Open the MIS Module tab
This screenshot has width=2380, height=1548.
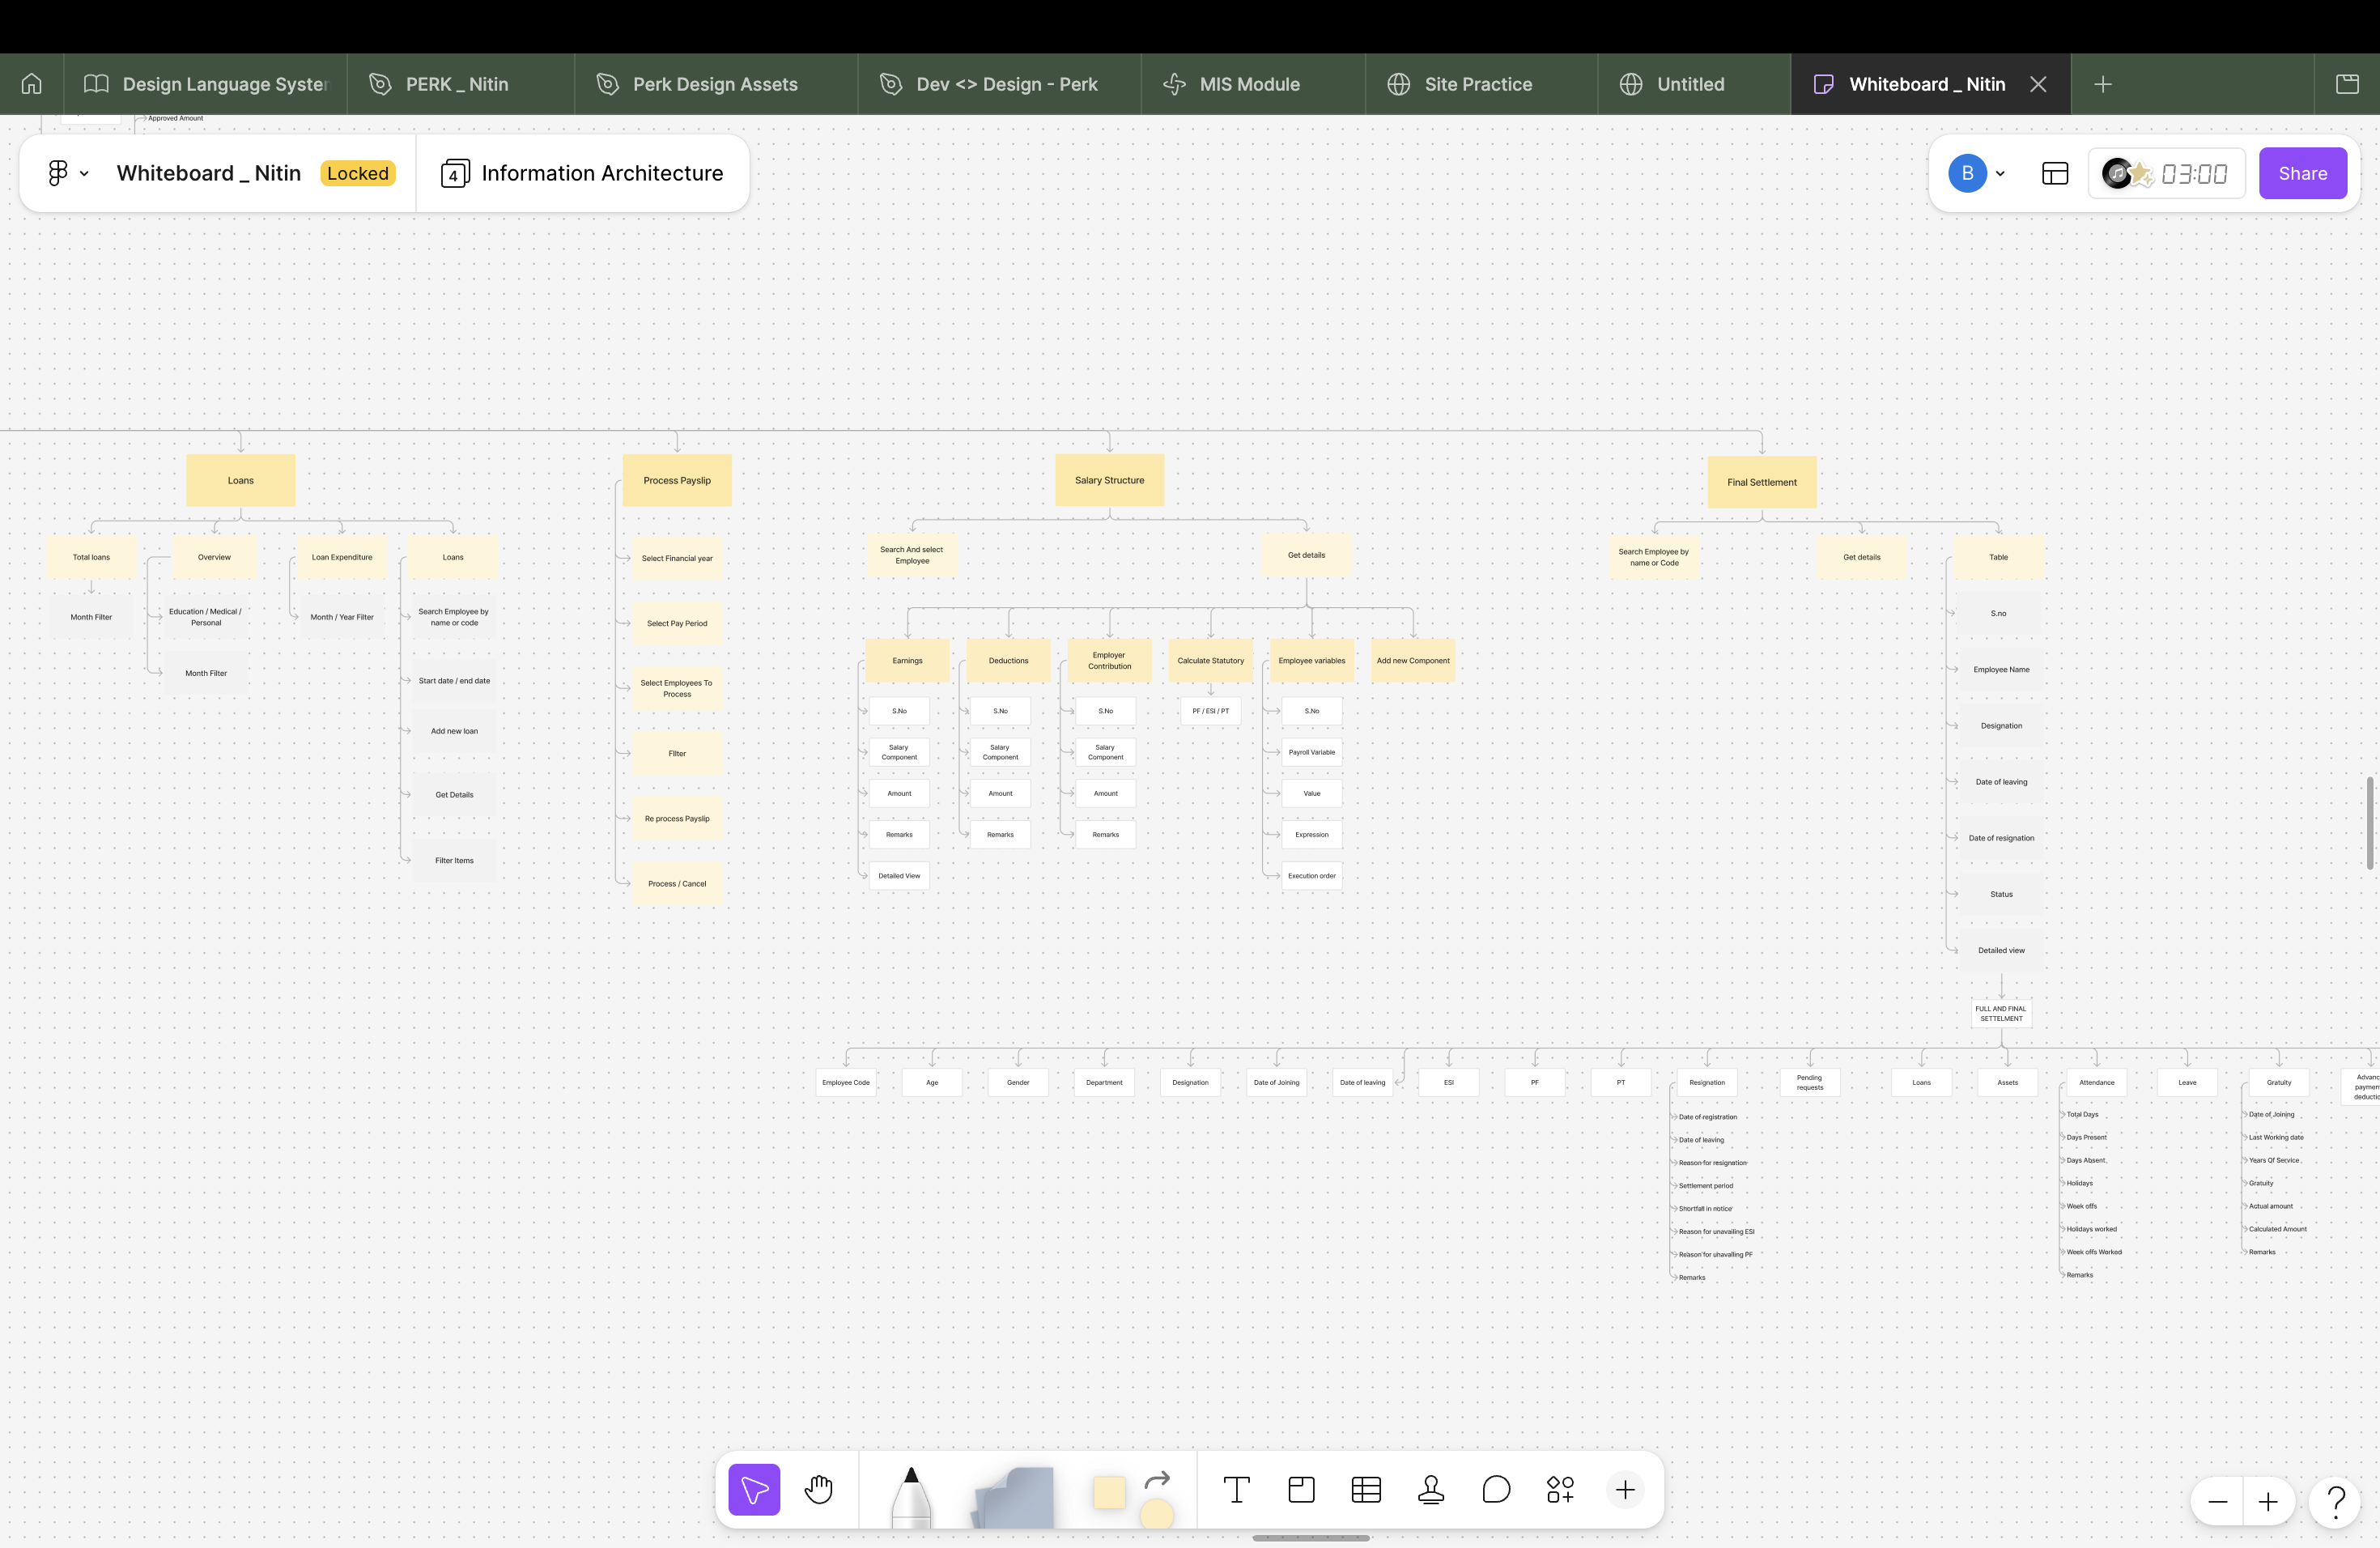click(1252, 84)
